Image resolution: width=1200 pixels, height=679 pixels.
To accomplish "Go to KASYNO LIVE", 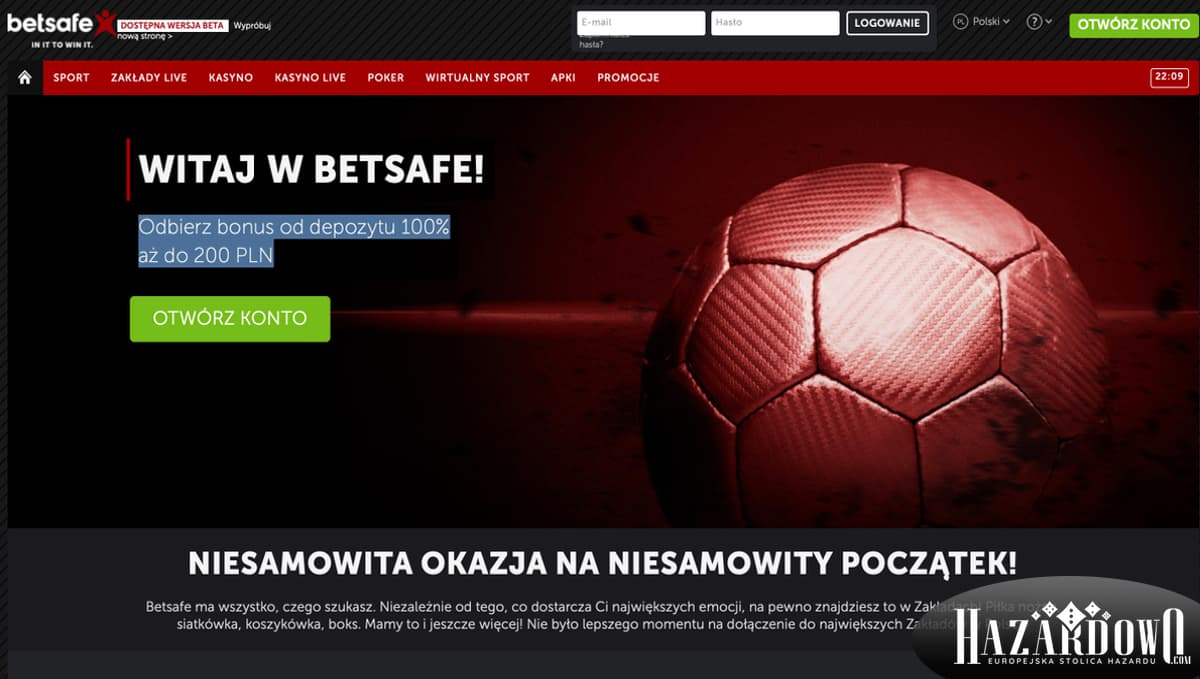I will (310, 78).
